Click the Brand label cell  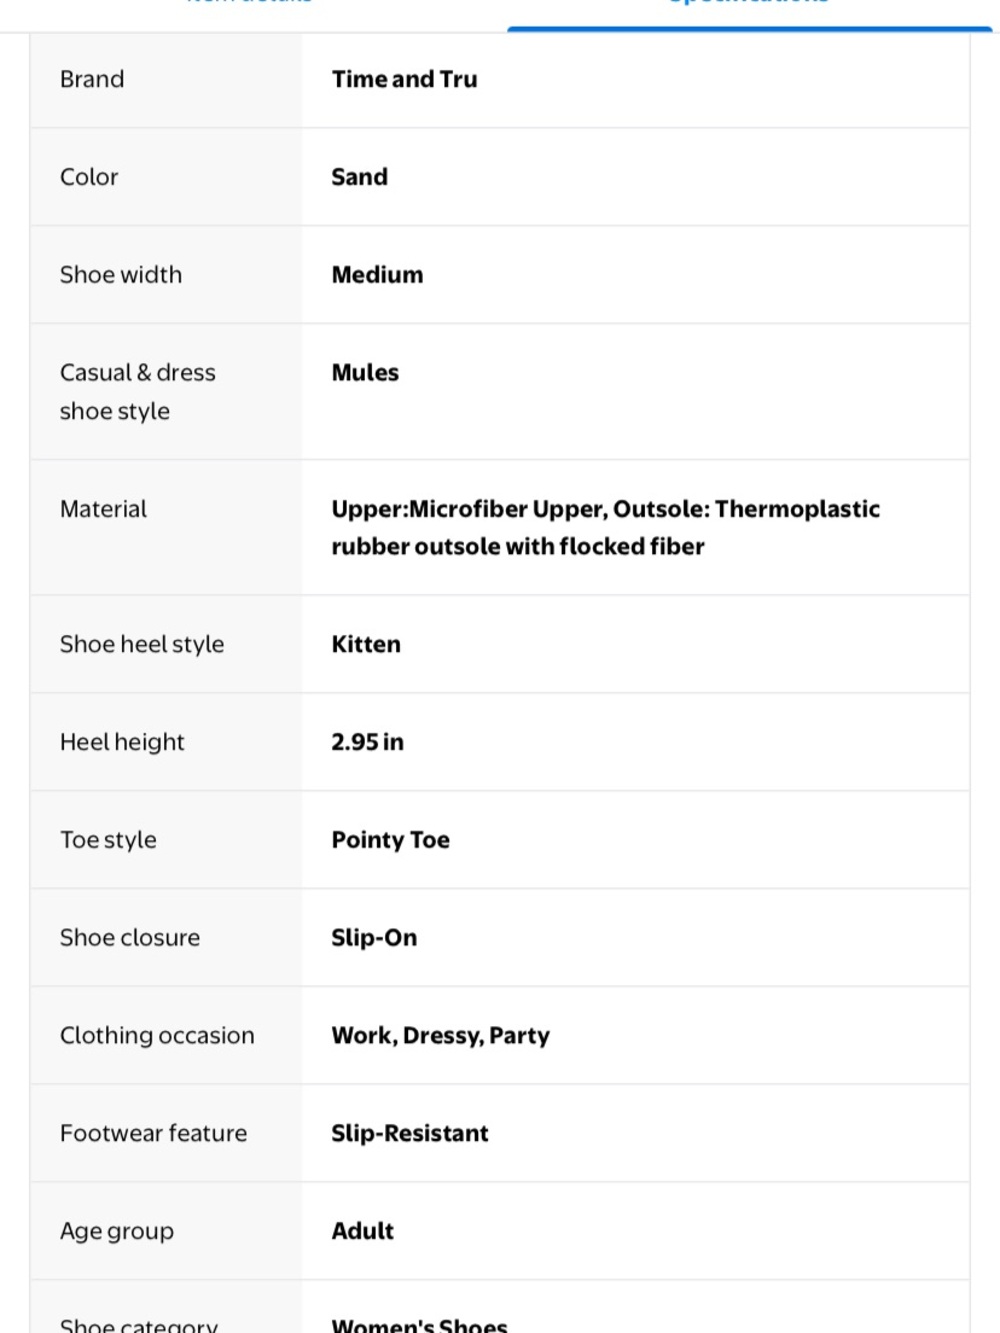tap(166, 80)
